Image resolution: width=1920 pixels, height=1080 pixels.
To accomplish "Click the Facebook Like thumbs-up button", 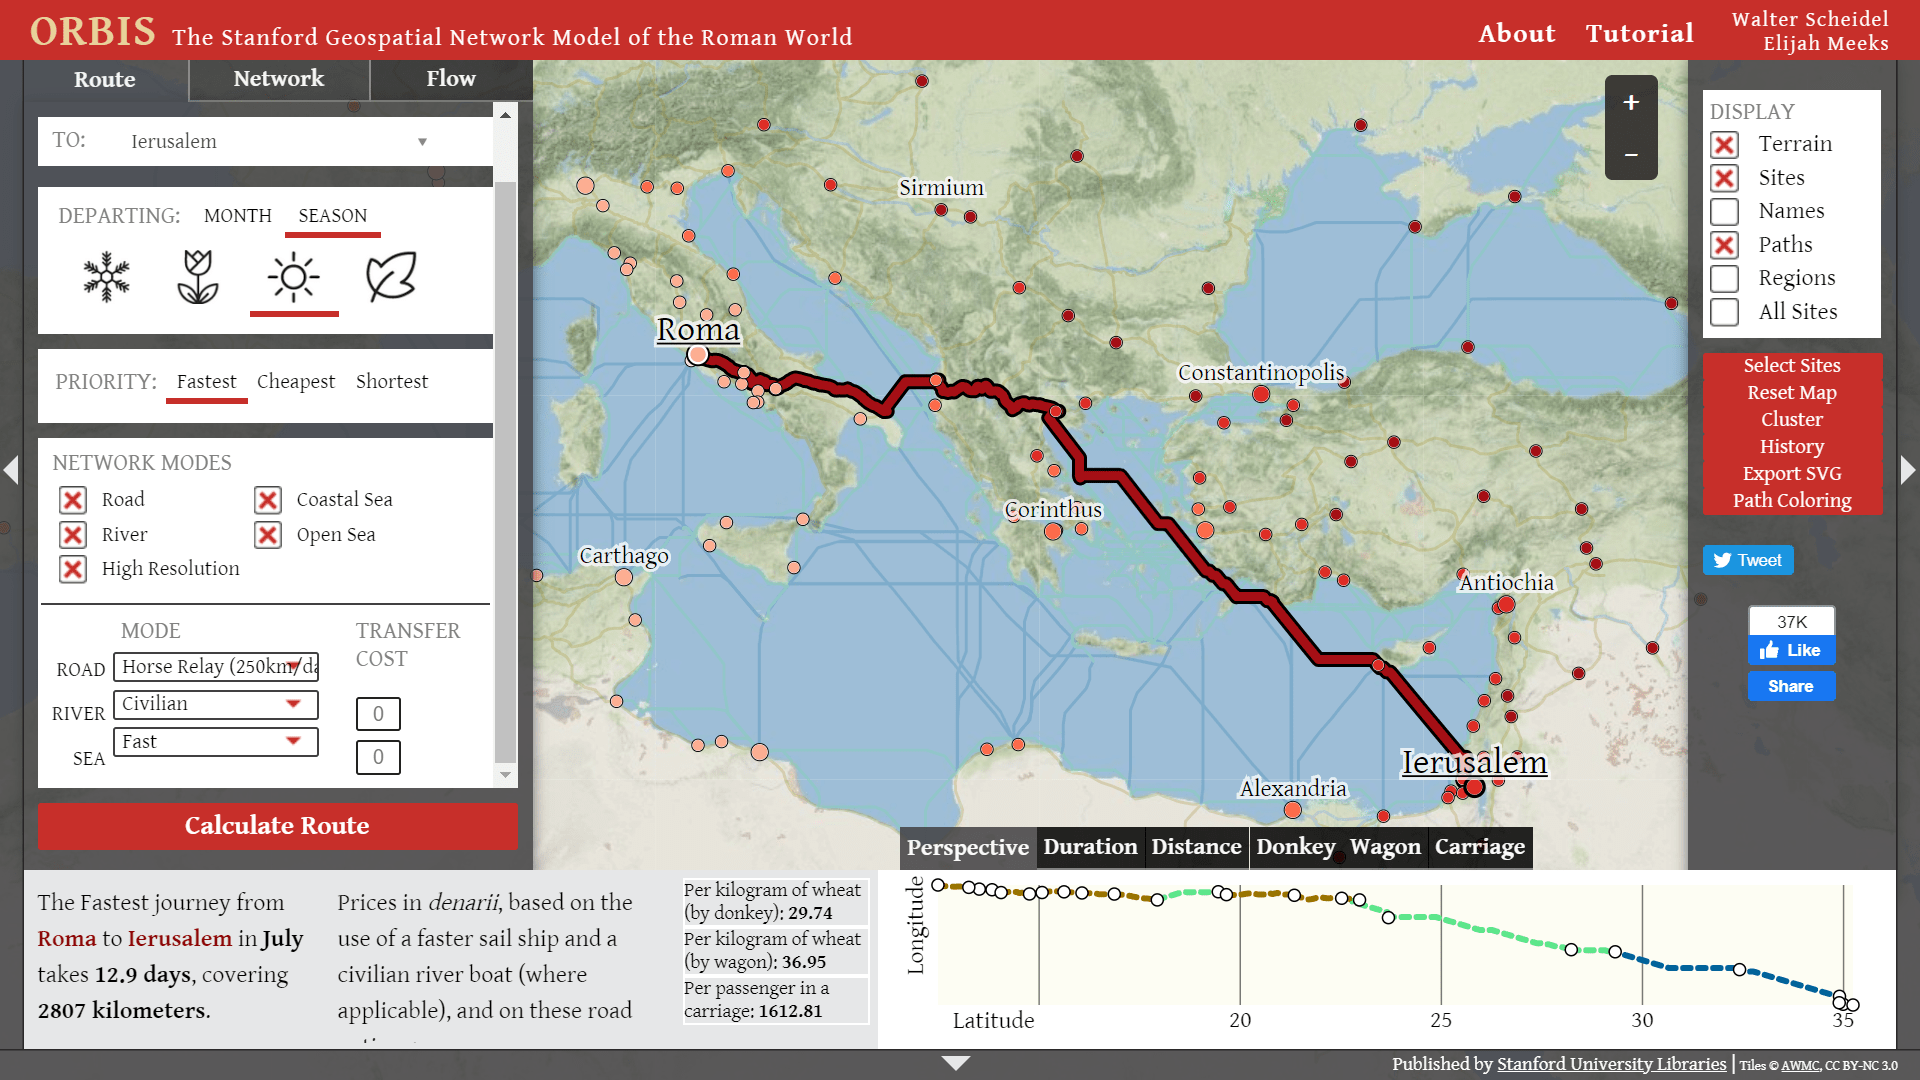I will point(1791,650).
